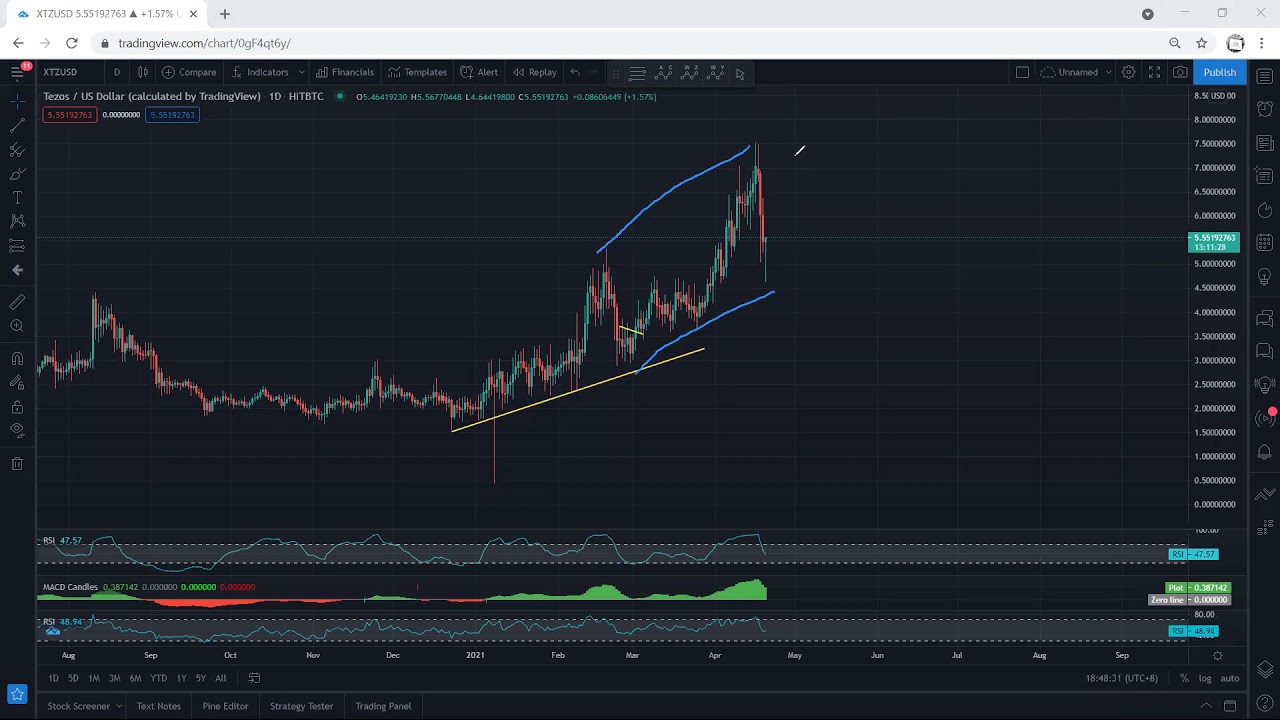The image size is (1280, 720).
Task: Select the layout rectangle button
Action: pyautogui.click(x=1022, y=72)
